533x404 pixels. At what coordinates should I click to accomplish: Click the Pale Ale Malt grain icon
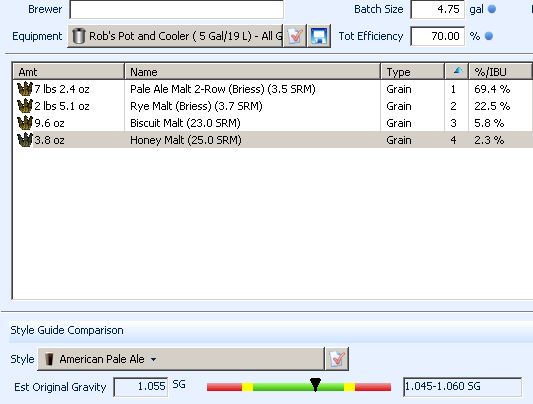[x=24, y=89]
